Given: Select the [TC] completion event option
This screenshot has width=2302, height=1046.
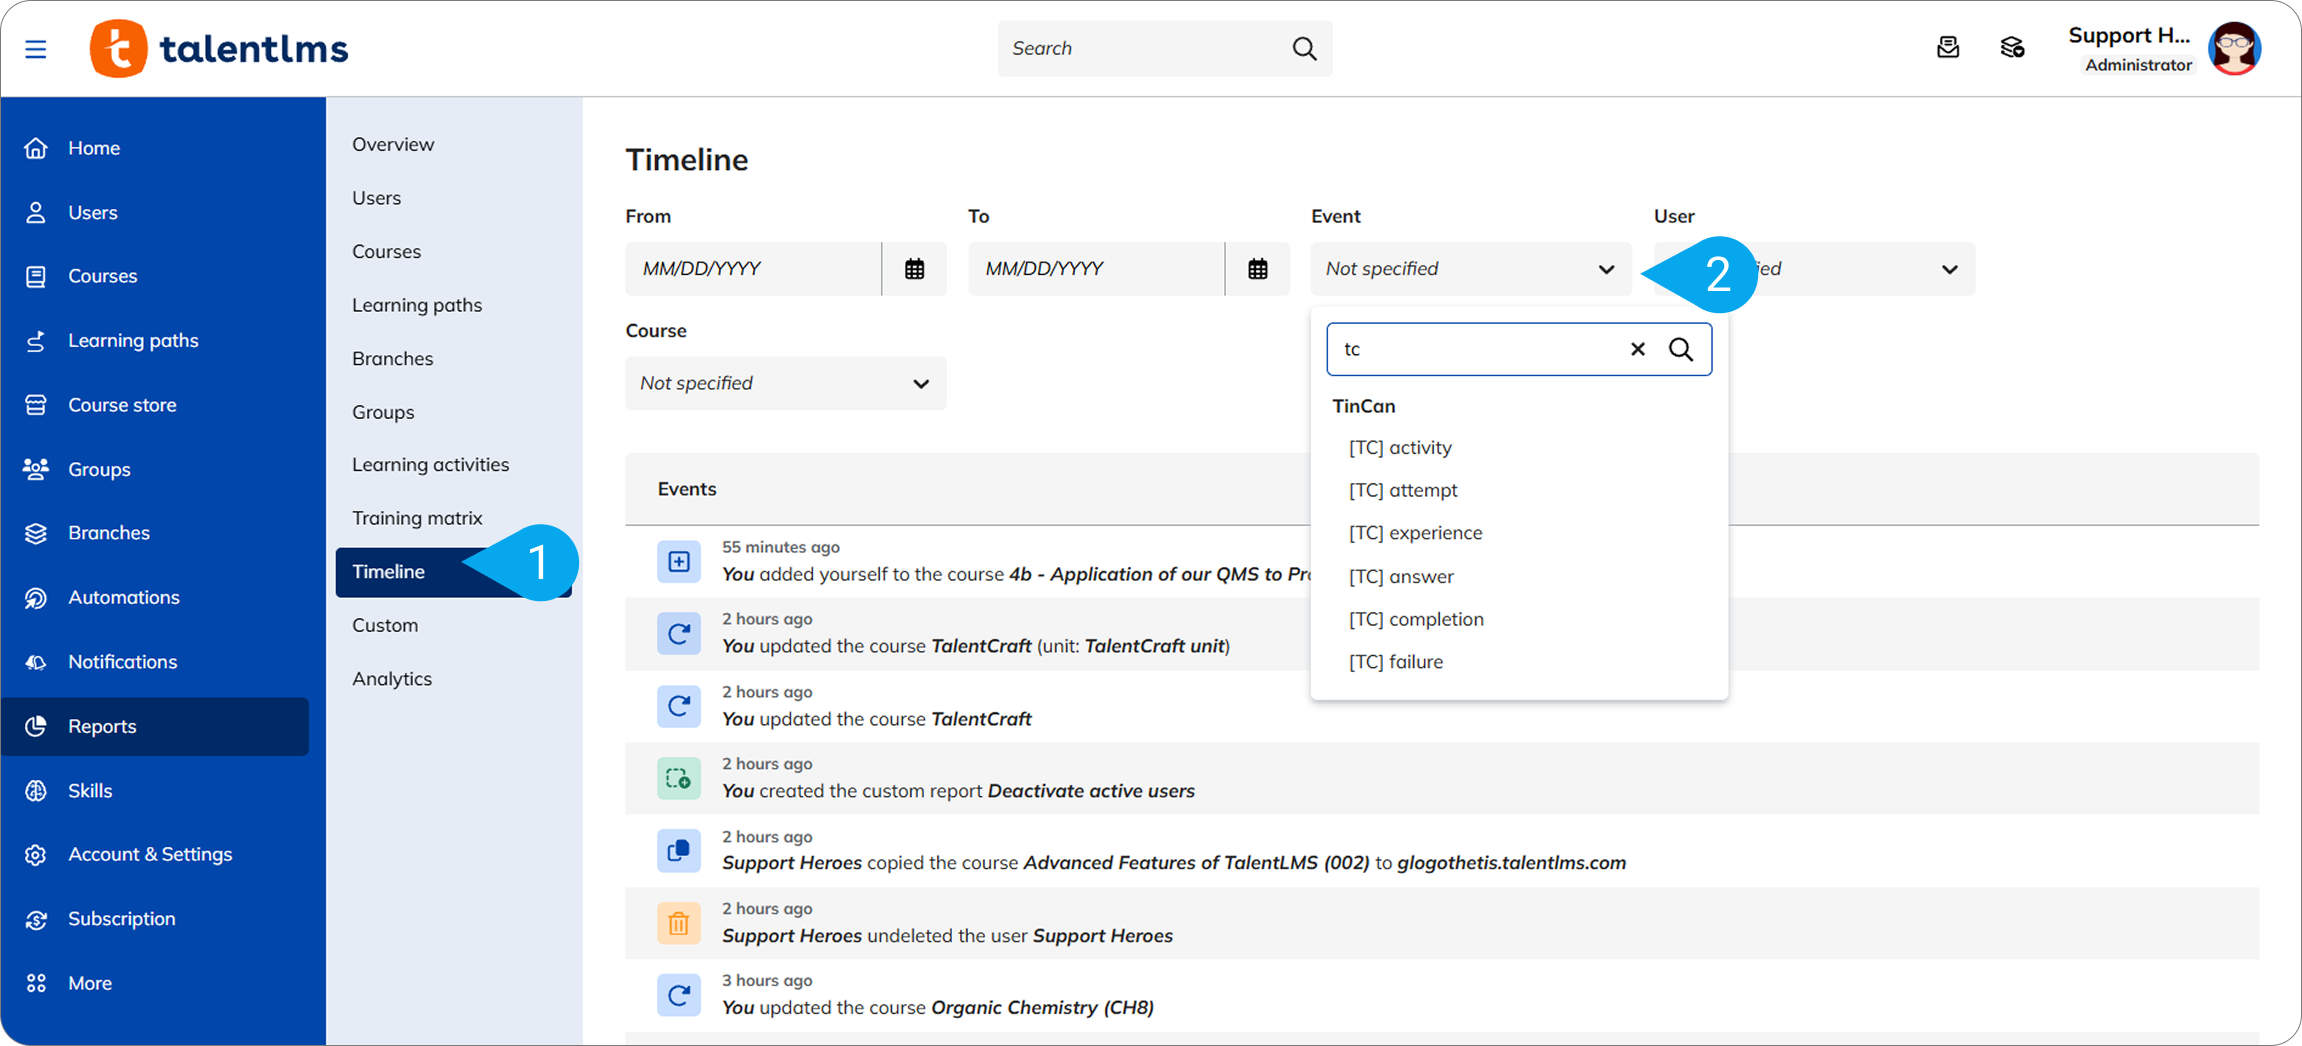Looking at the screenshot, I should [1415, 619].
